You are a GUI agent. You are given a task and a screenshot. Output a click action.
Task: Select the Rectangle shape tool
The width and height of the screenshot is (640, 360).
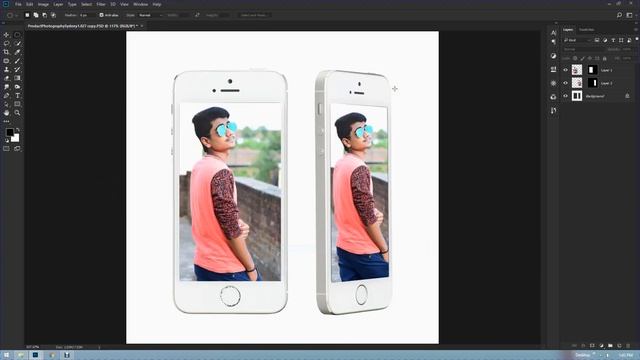[x=17, y=104]
